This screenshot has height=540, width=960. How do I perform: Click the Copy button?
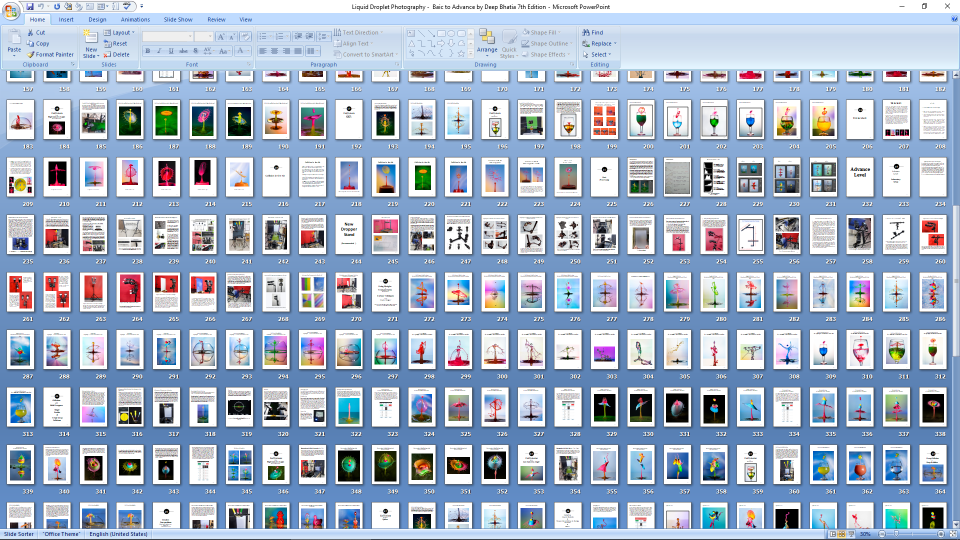(x=38, y=44)
